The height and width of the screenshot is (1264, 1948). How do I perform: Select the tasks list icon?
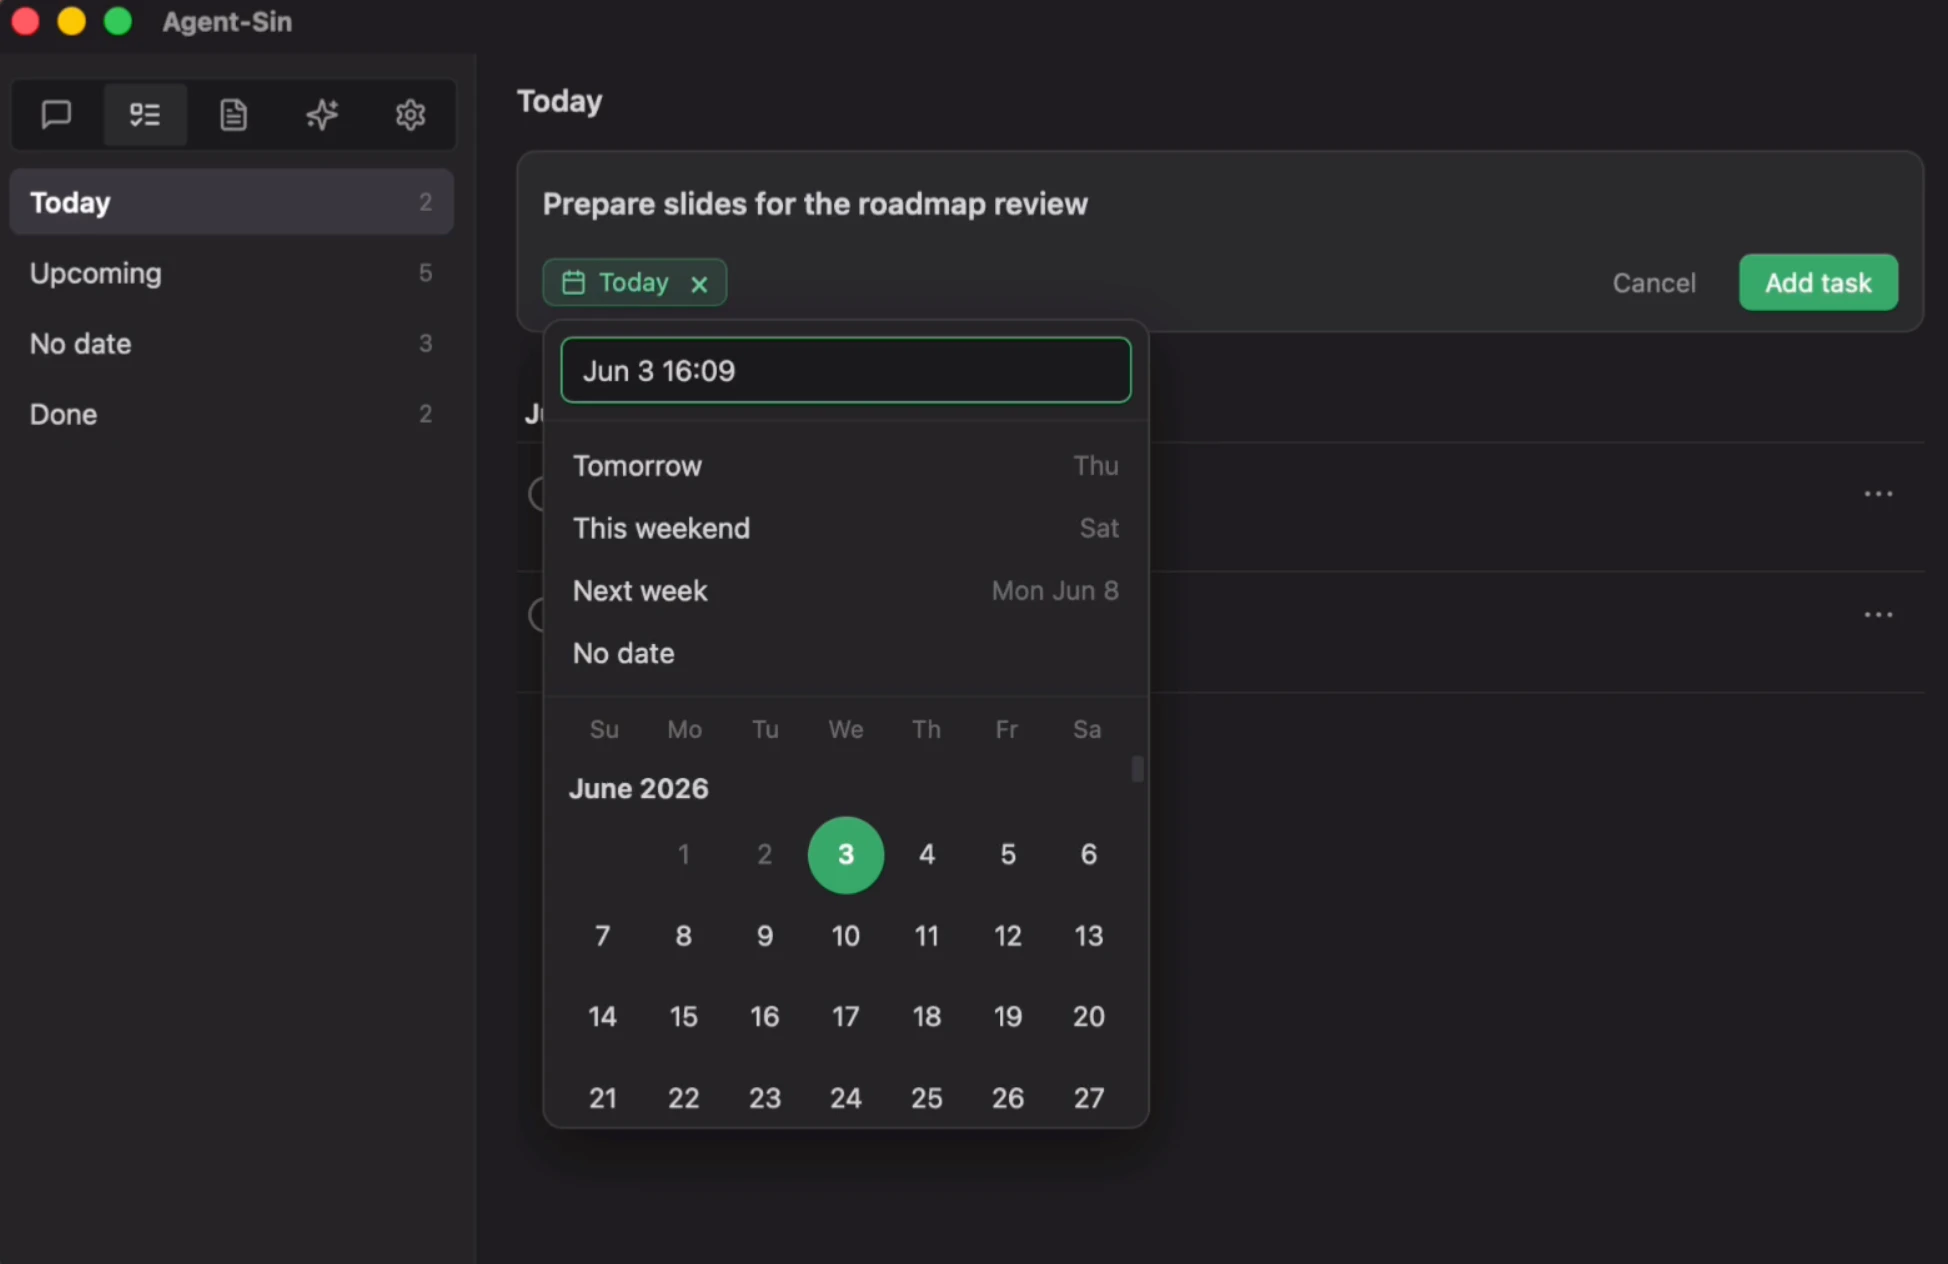145,115
